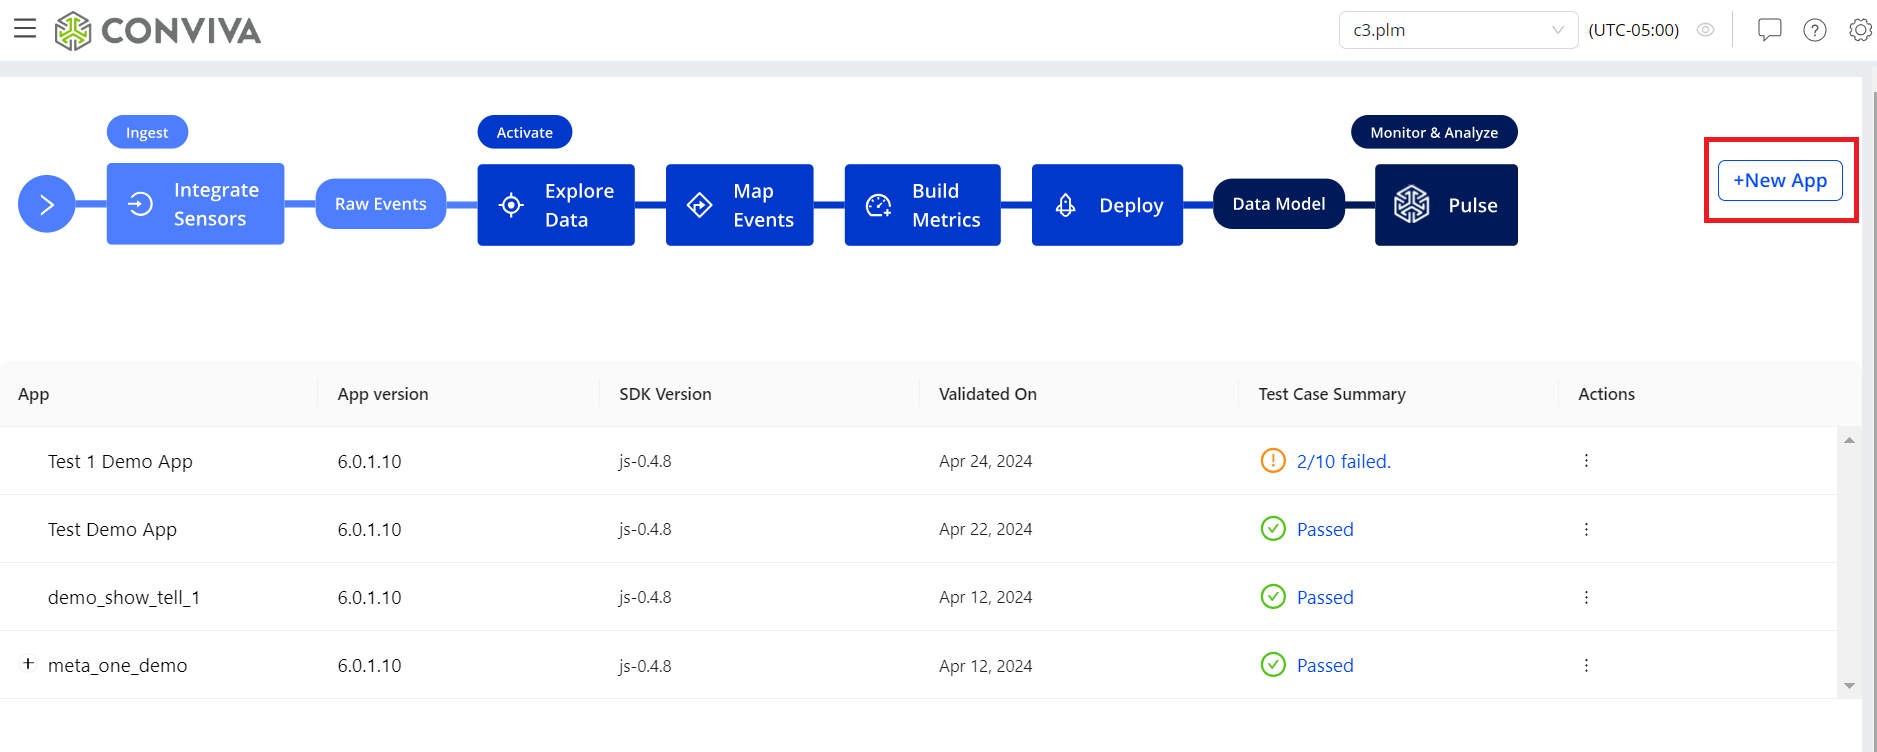Open the hamburger navigation menu
This screenshot has width=1877, height=752.
pyautogui.click(x=25, y=28)
